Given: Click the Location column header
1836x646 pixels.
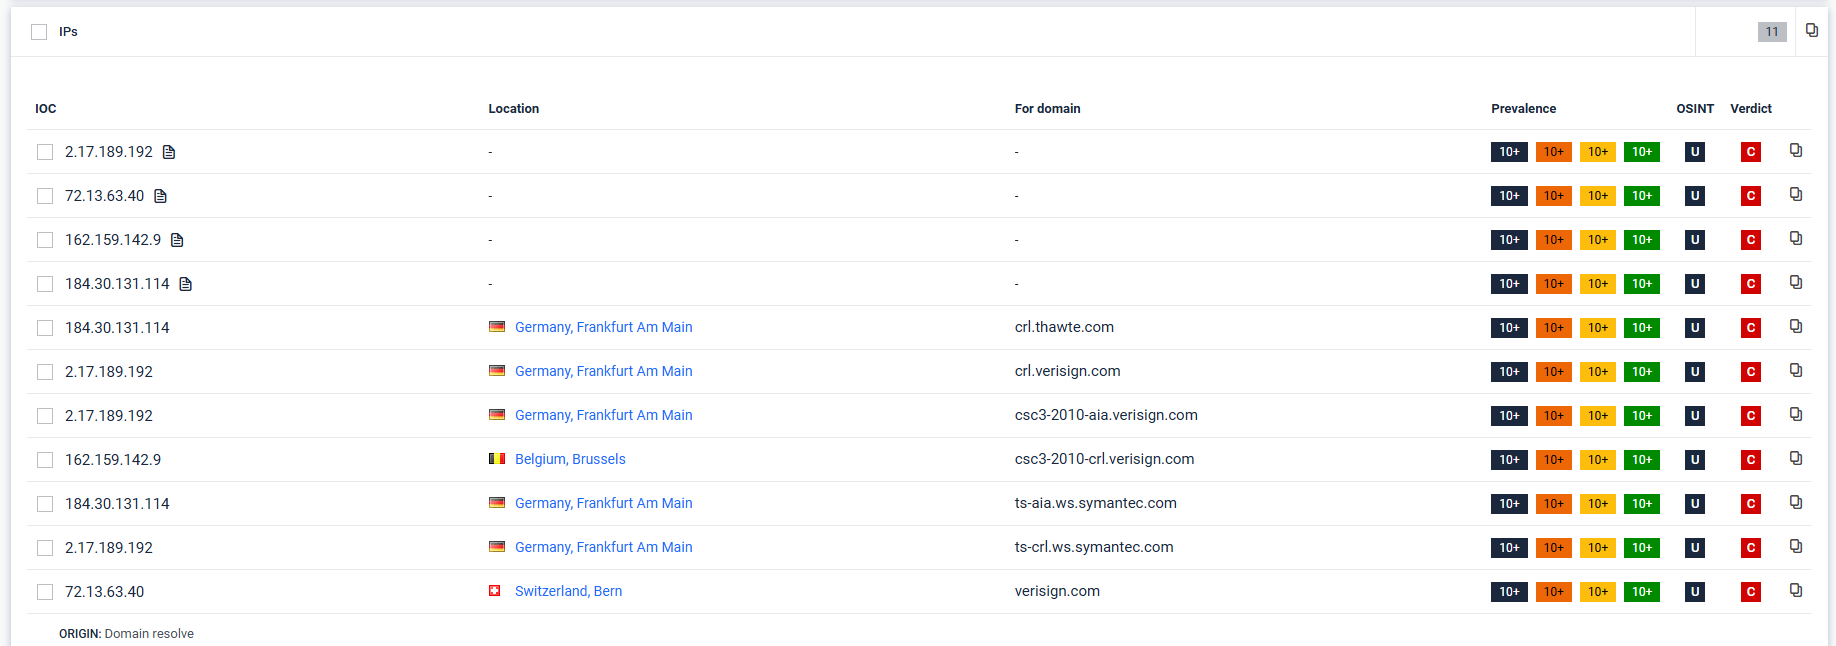Looking at the screenshot, I should point(513,109).
